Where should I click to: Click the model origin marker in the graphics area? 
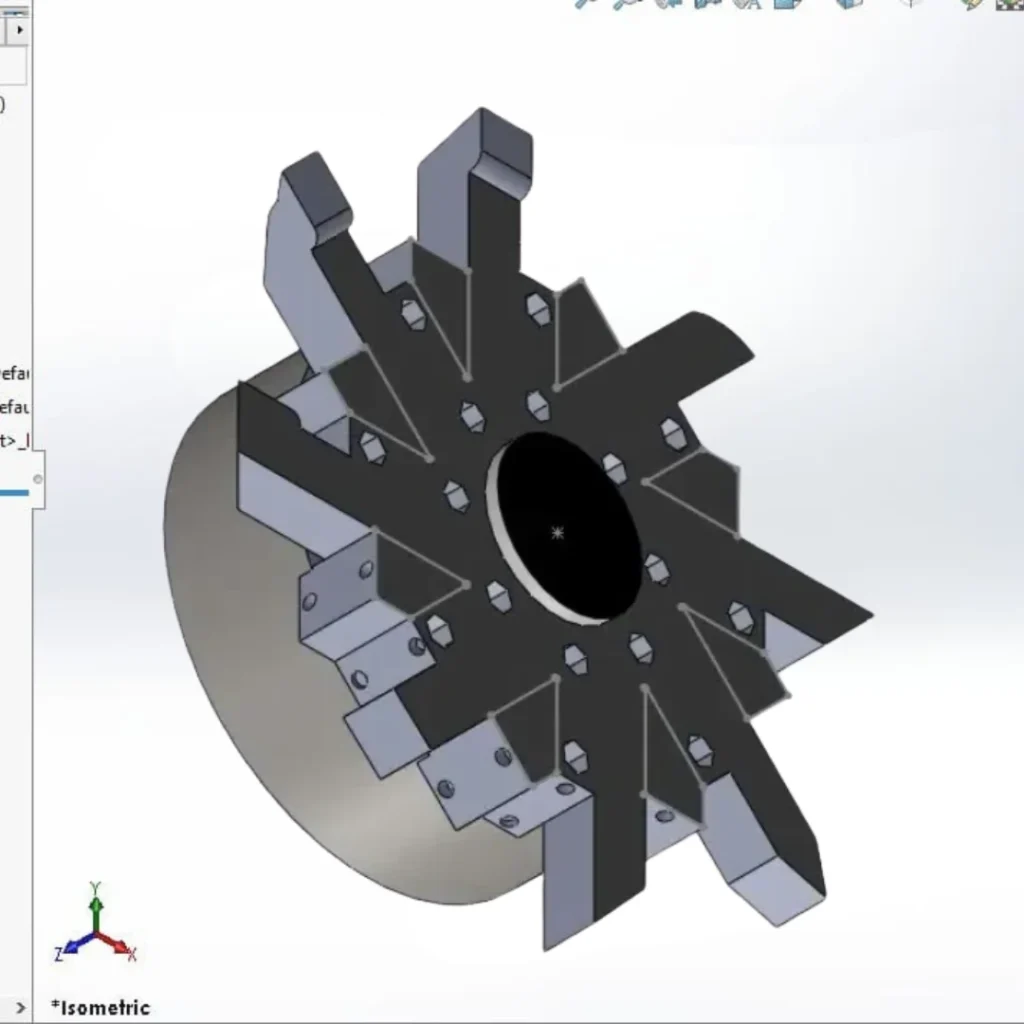click(557, 533)
